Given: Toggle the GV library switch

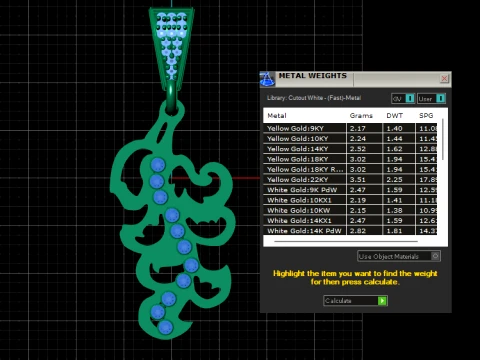Looking at the screenshot, I should (x=403, y=98).
